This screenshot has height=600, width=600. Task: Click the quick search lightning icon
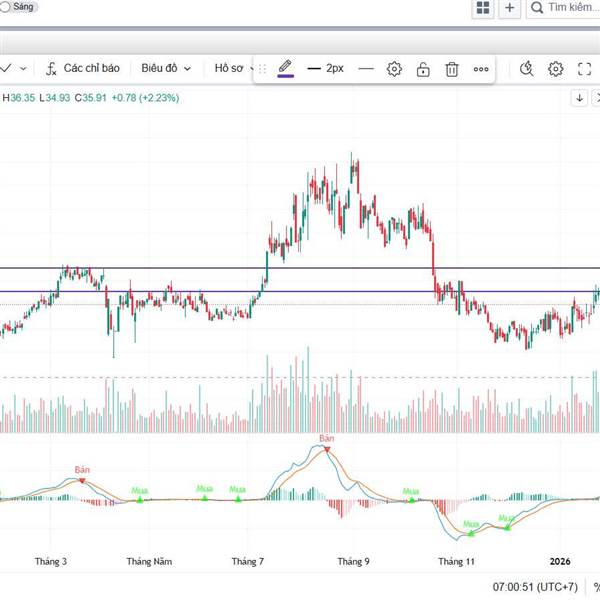(x=527, y=69)
